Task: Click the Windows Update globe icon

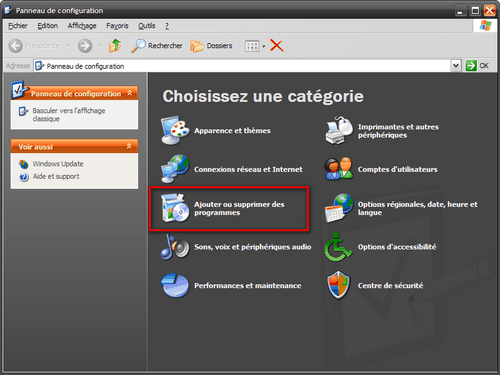Action: click(24, 164)
